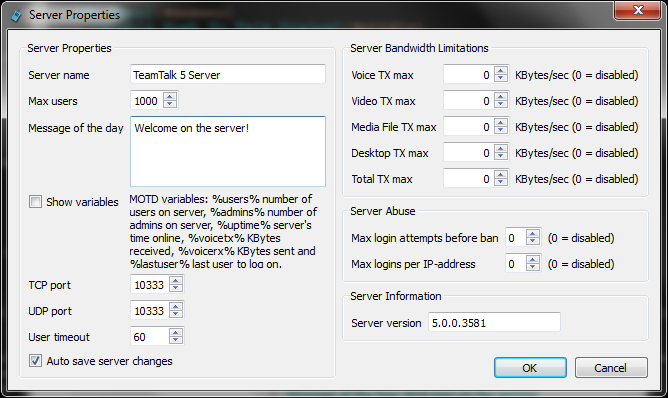Click the TCP port value field
Image resolution: width=668 pixels, height=398 pixels.
click(150, 284)
